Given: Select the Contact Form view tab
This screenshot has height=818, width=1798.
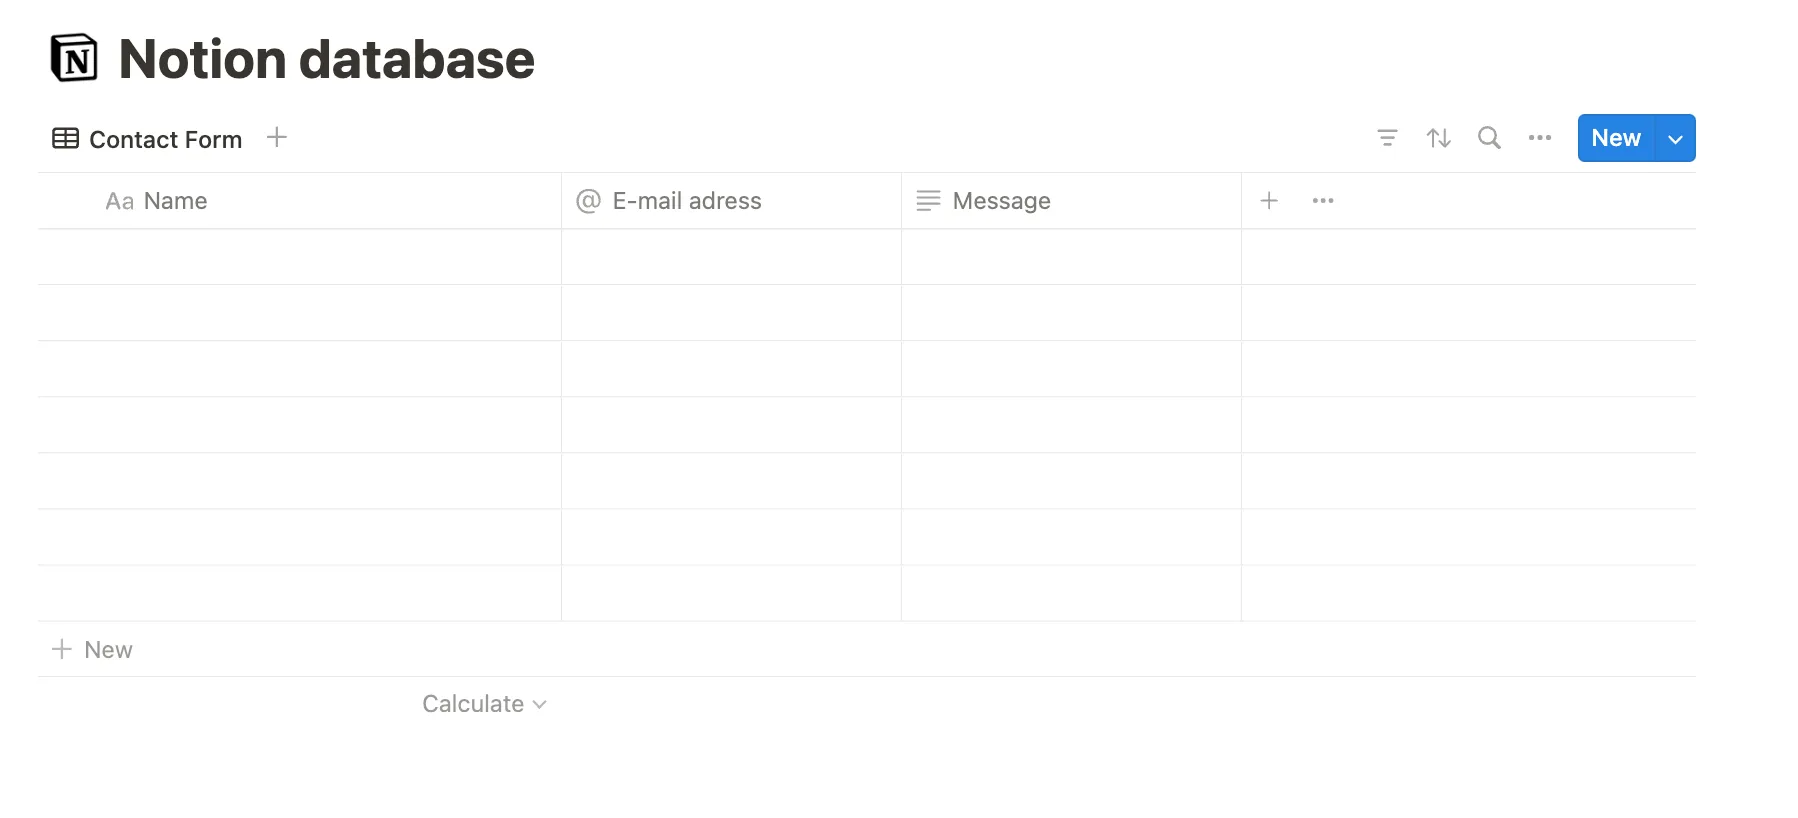Looking at the screenshot, I should [x=165, y=139].
